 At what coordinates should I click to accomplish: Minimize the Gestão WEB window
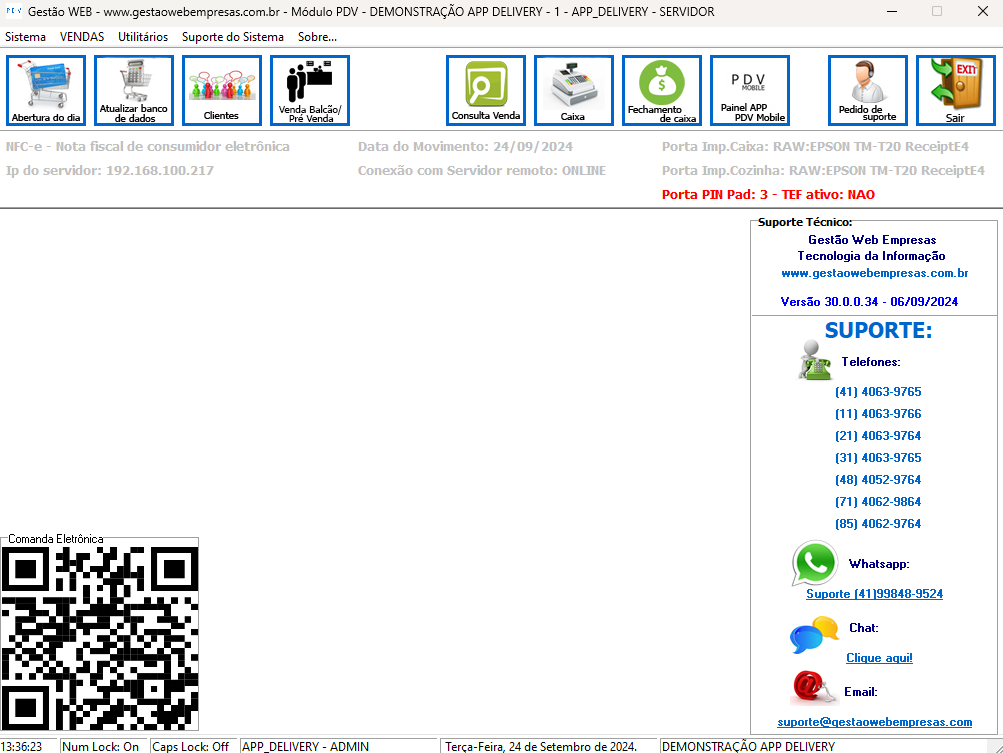pos(892,12)
